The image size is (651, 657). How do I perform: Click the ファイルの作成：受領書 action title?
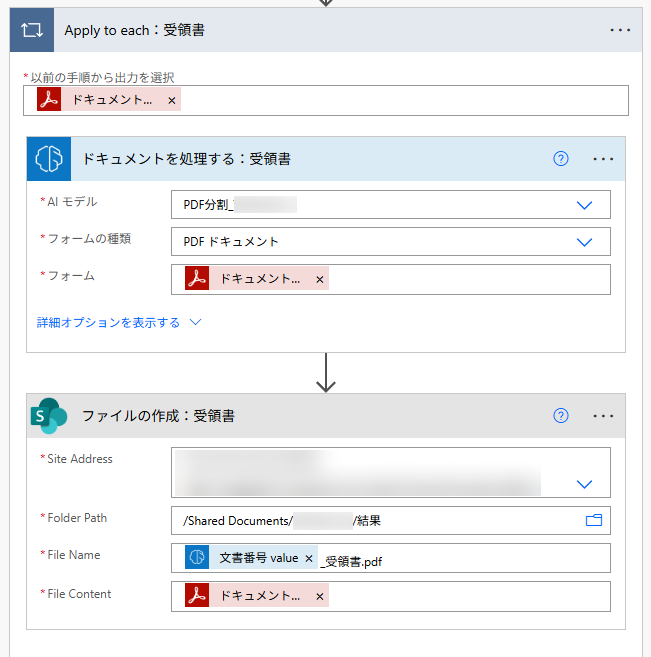[158, 416]
